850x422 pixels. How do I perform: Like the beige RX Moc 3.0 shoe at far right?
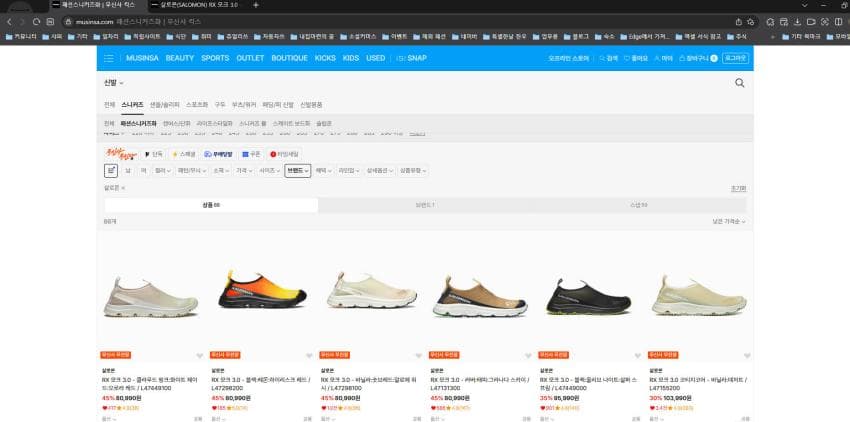point(747,356)
